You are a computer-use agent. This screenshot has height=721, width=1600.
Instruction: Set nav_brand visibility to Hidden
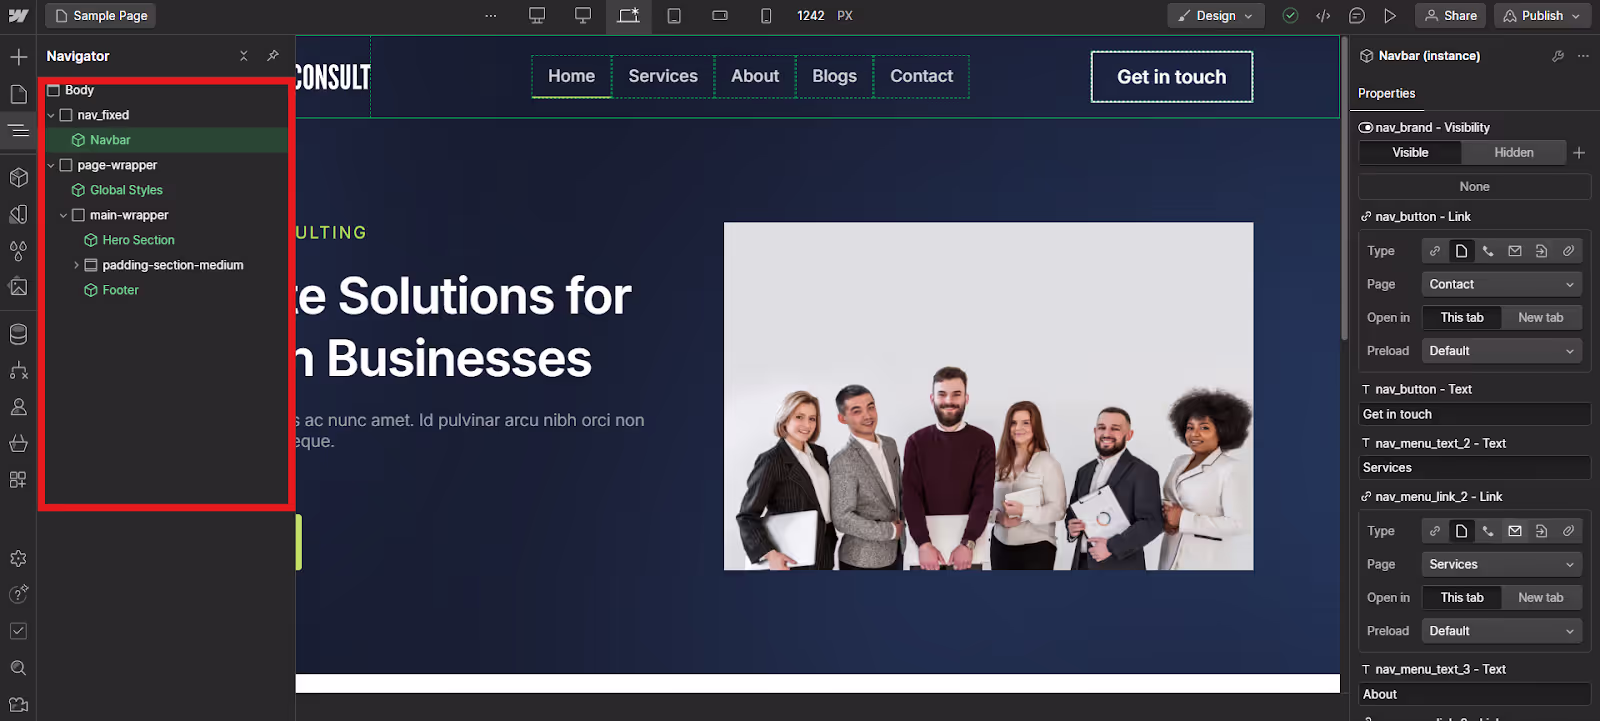(1513, 153)
